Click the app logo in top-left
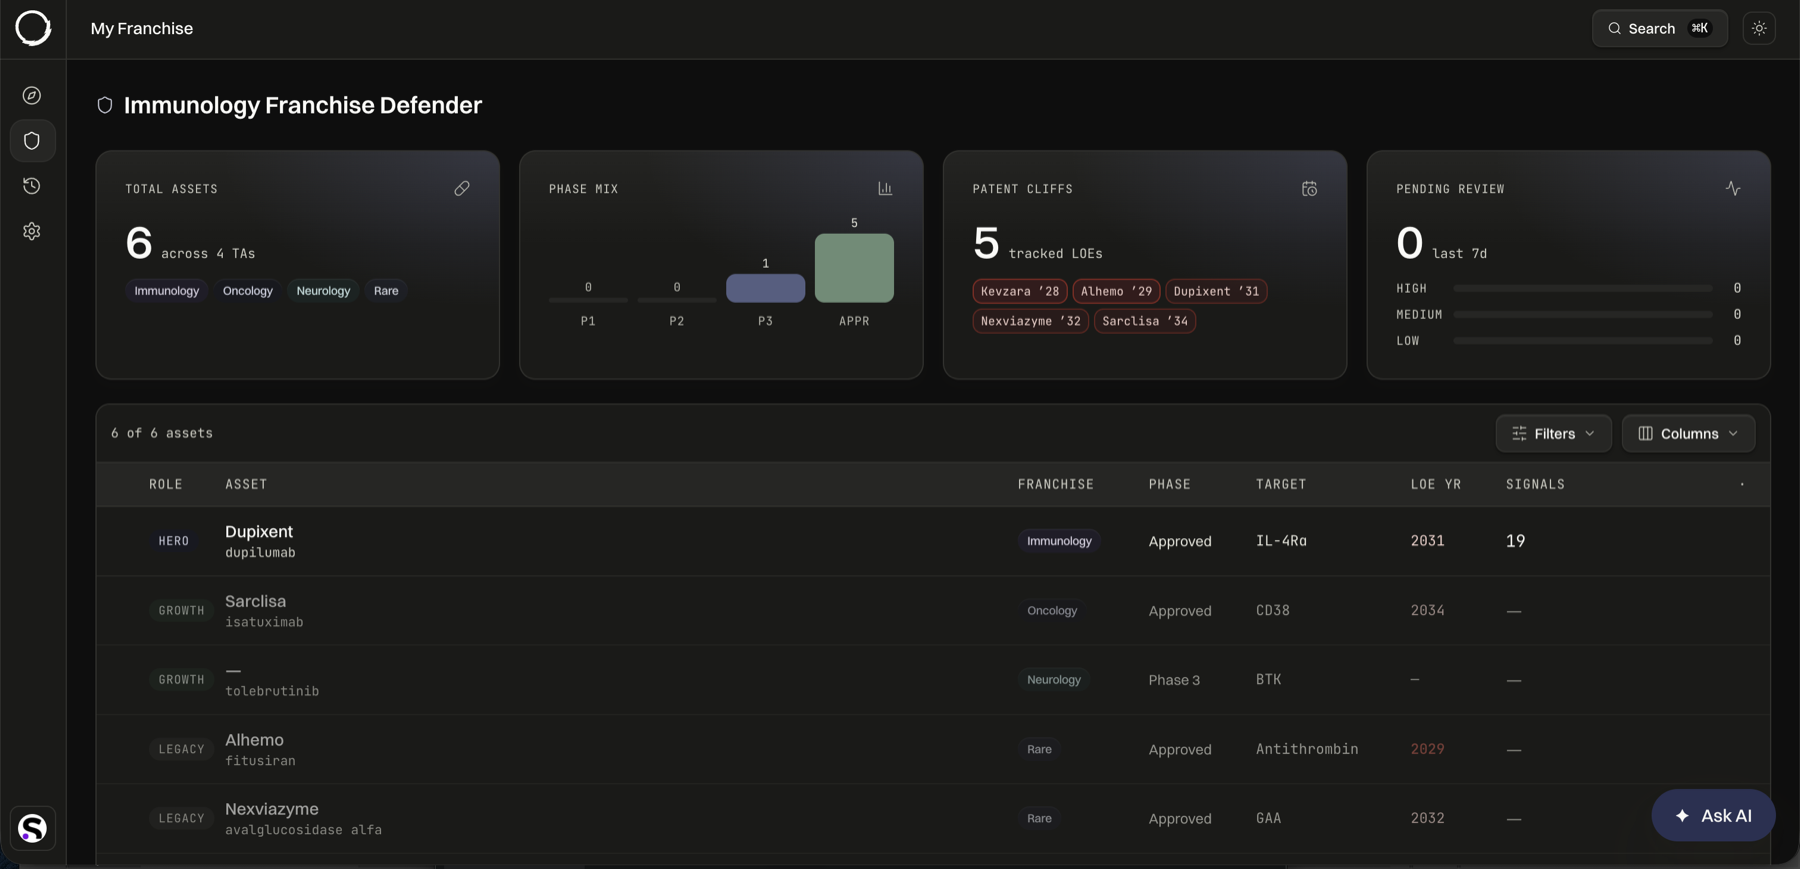Image resolution: width=1800 pixels, height=869 pixels. point(33,28)
